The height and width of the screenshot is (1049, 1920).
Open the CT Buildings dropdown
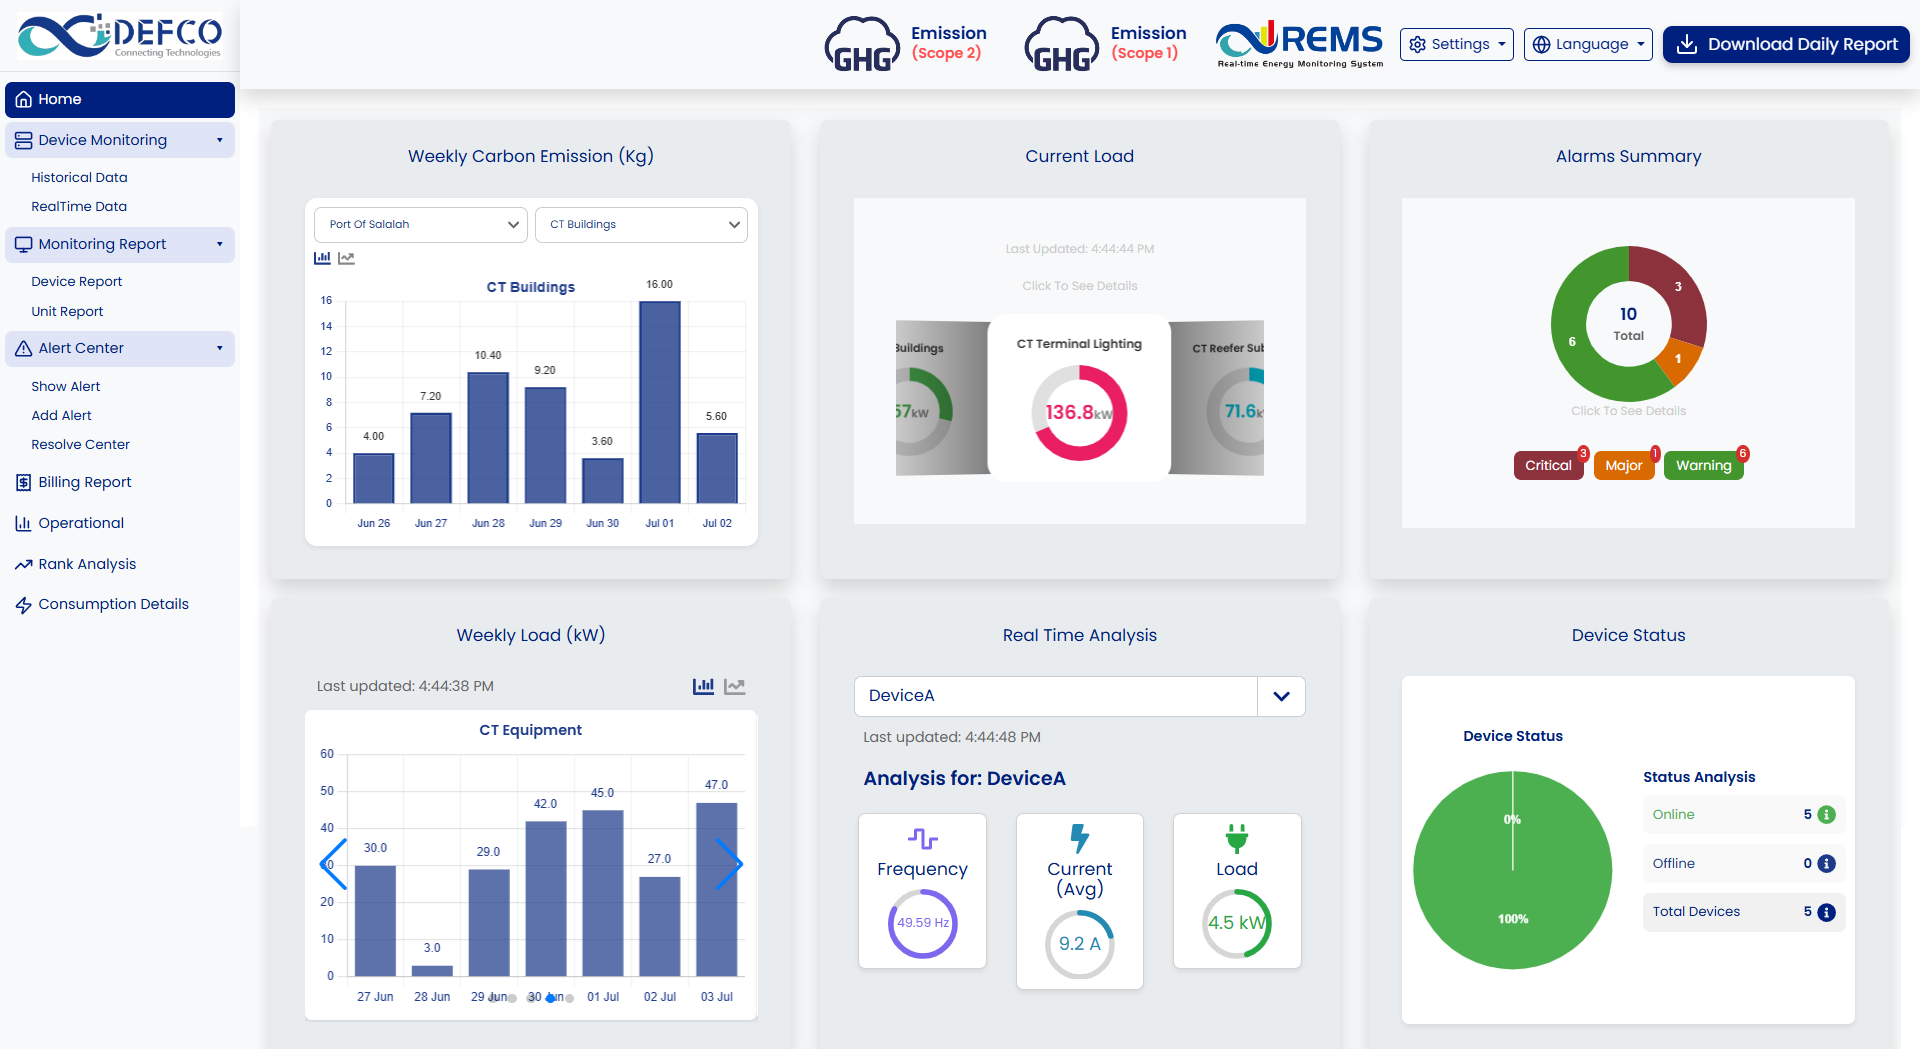641,225
